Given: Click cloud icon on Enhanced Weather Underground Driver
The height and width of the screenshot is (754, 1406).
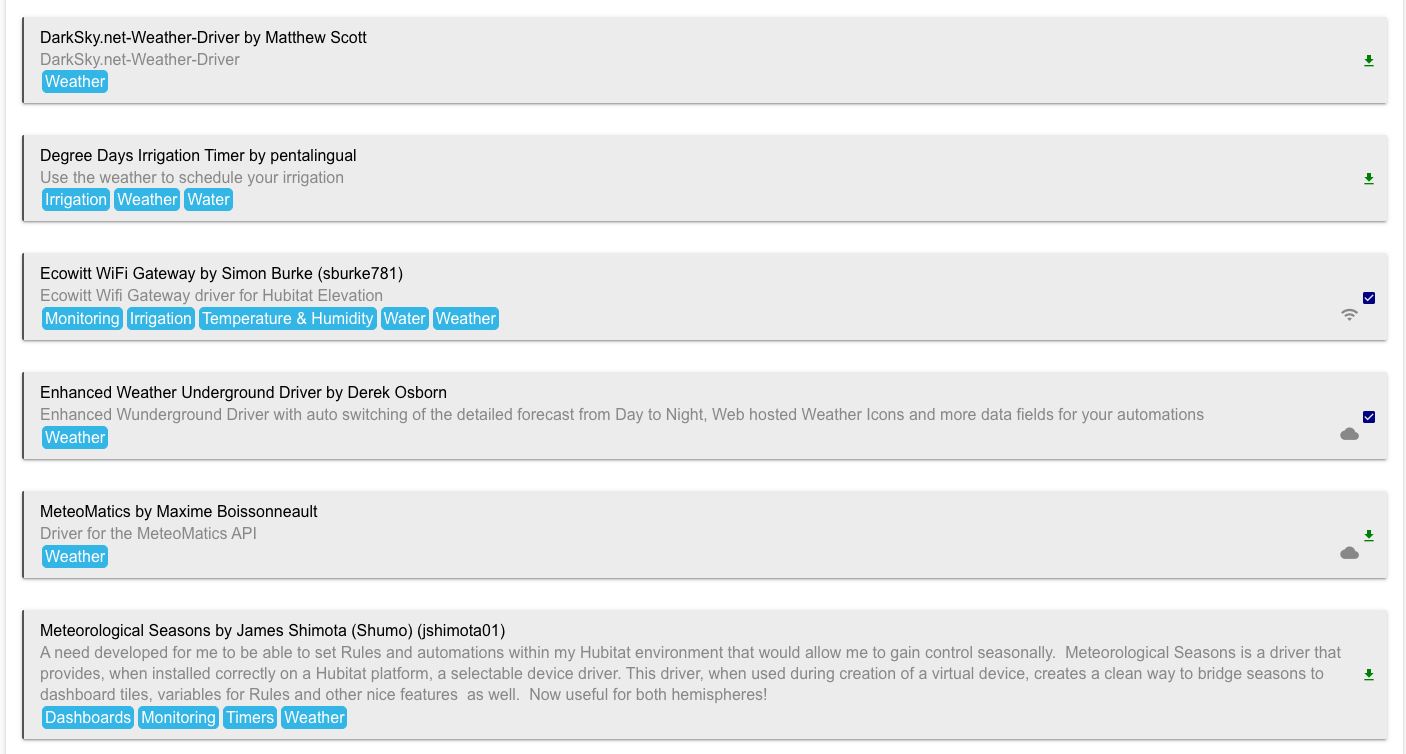Looking at the screenshot, I should pyautogui.click(x=1349, y=434).
